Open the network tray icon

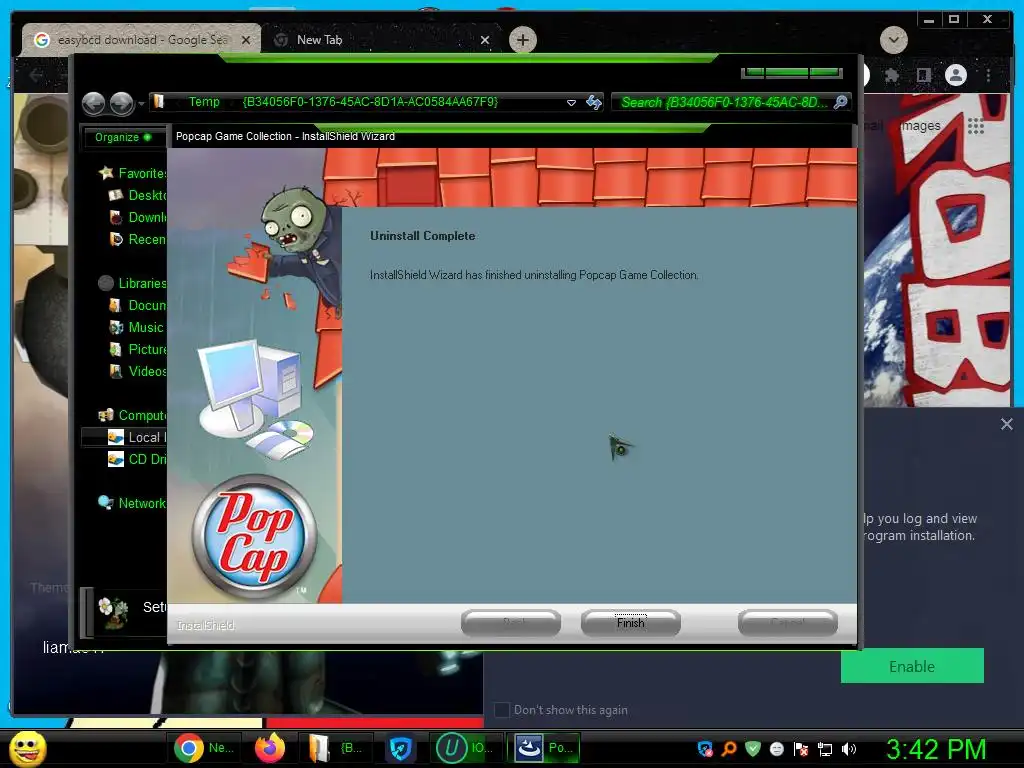pos(825,750)
